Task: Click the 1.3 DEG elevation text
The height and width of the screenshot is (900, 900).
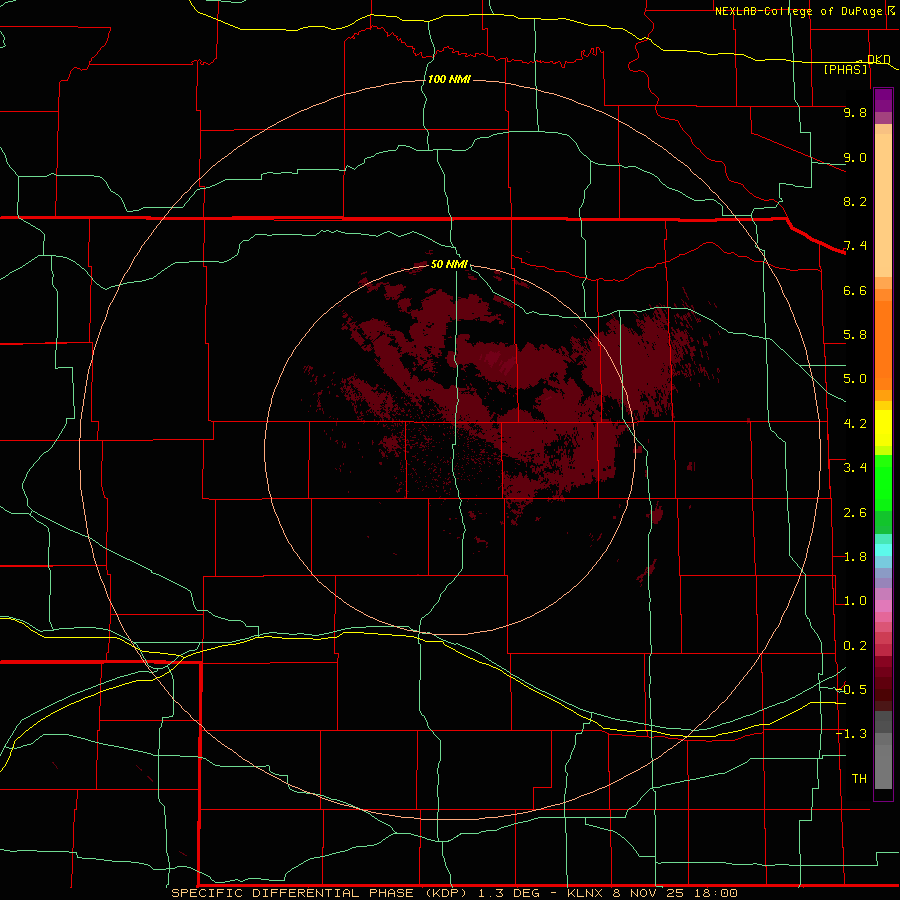Action: coord(509,893)
